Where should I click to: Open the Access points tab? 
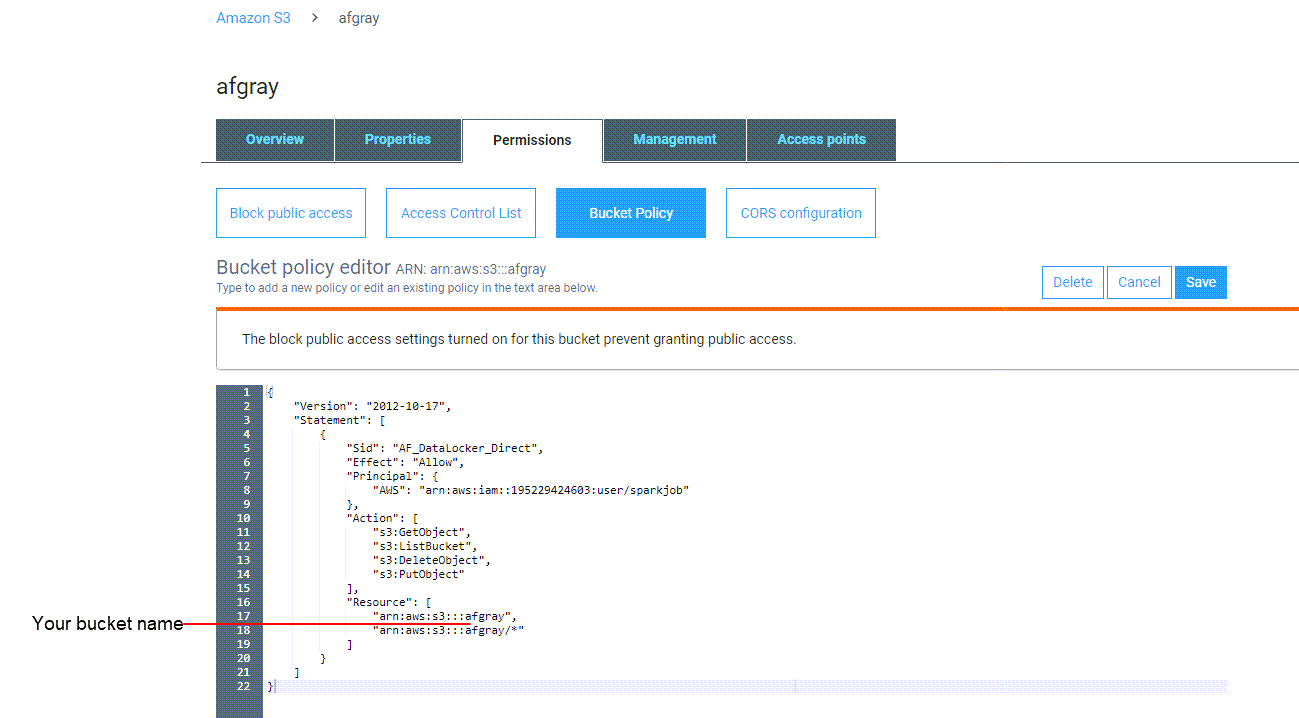(x=821, y=140)
